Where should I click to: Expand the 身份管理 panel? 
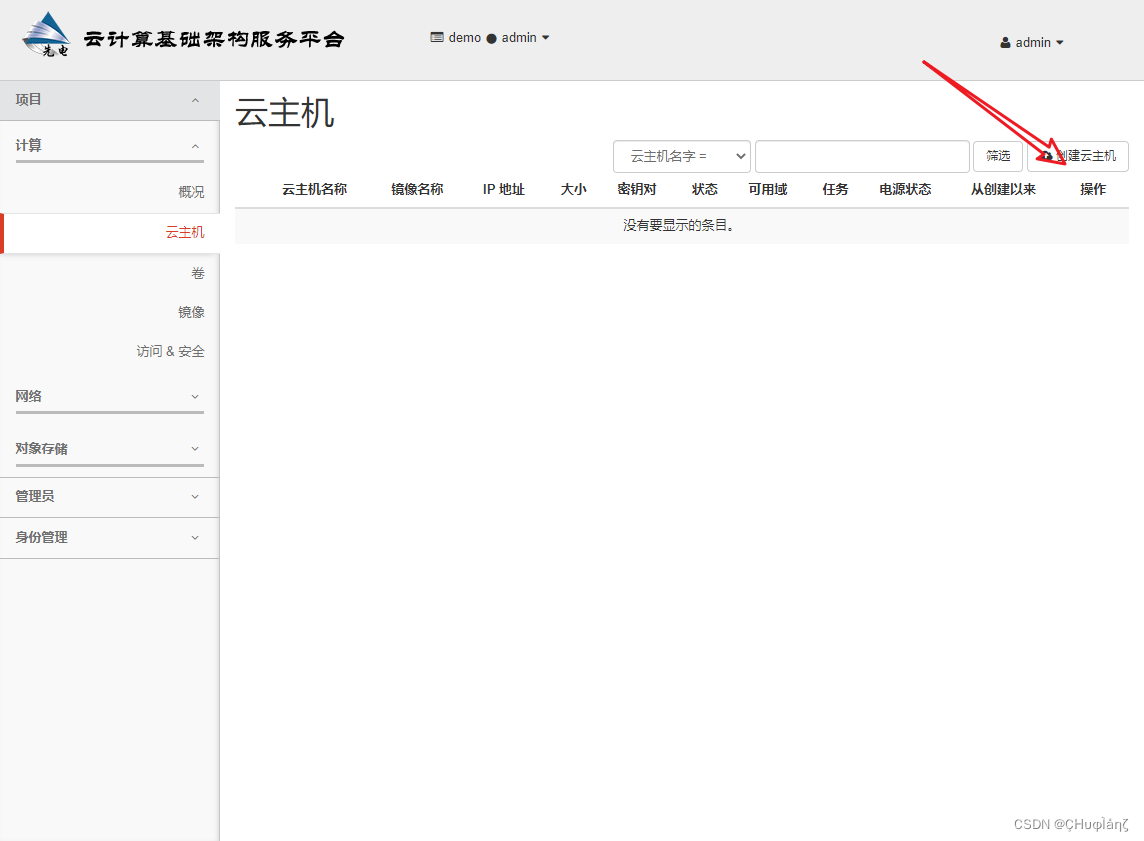[x=109, y=538]
